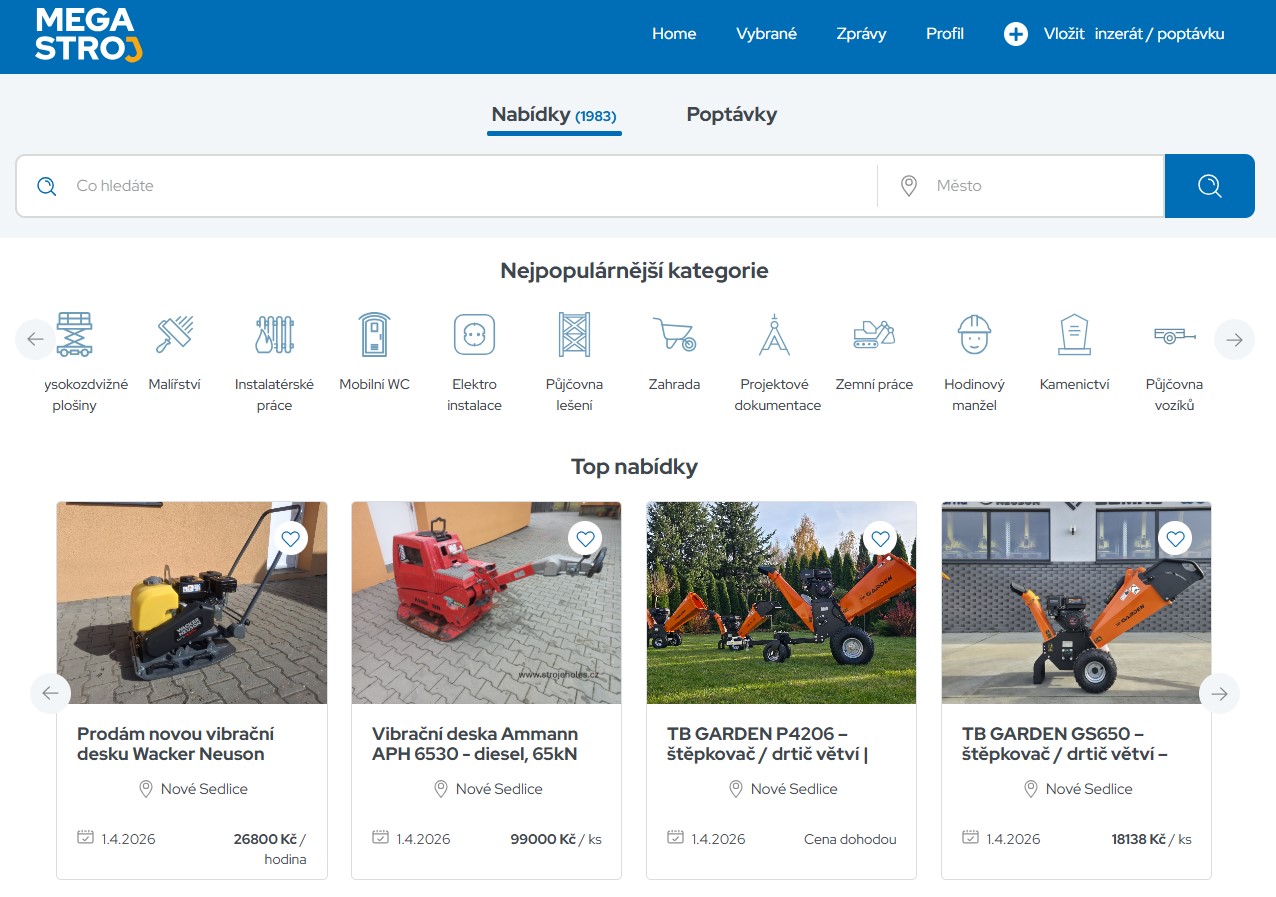Click the 26800 Kč price text
The image size is (1276, 897).
pyautogui.click(x=265, y=839)
